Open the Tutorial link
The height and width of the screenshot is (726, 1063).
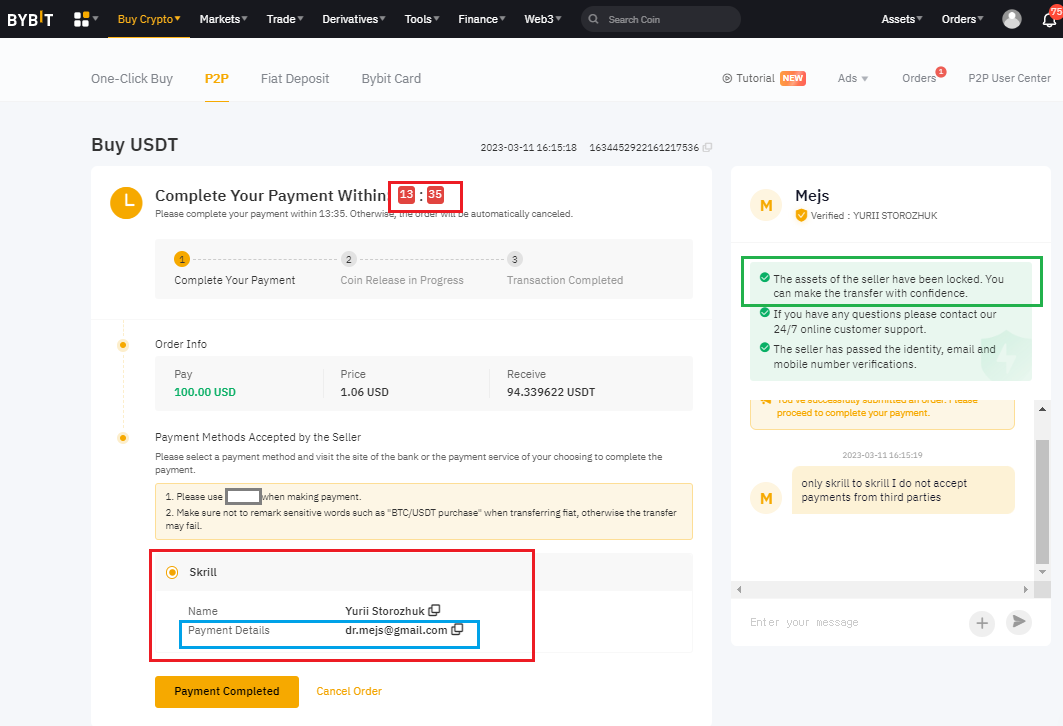(x=755, y=78)
